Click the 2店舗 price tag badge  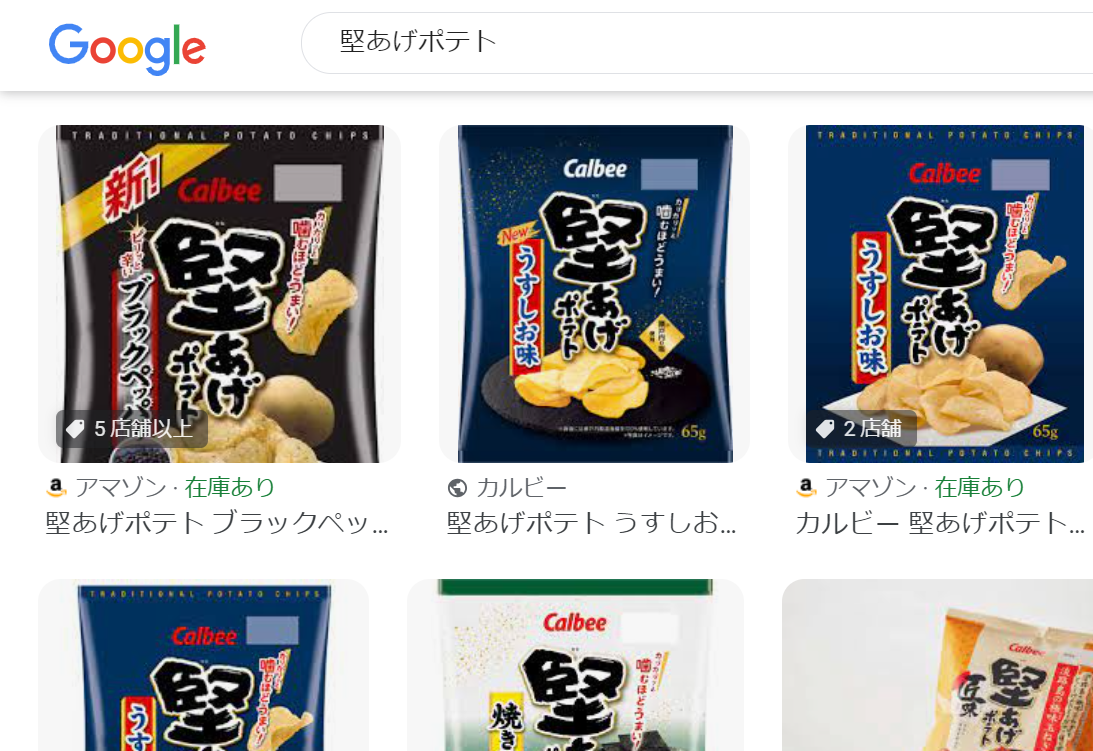pos(862,428)
